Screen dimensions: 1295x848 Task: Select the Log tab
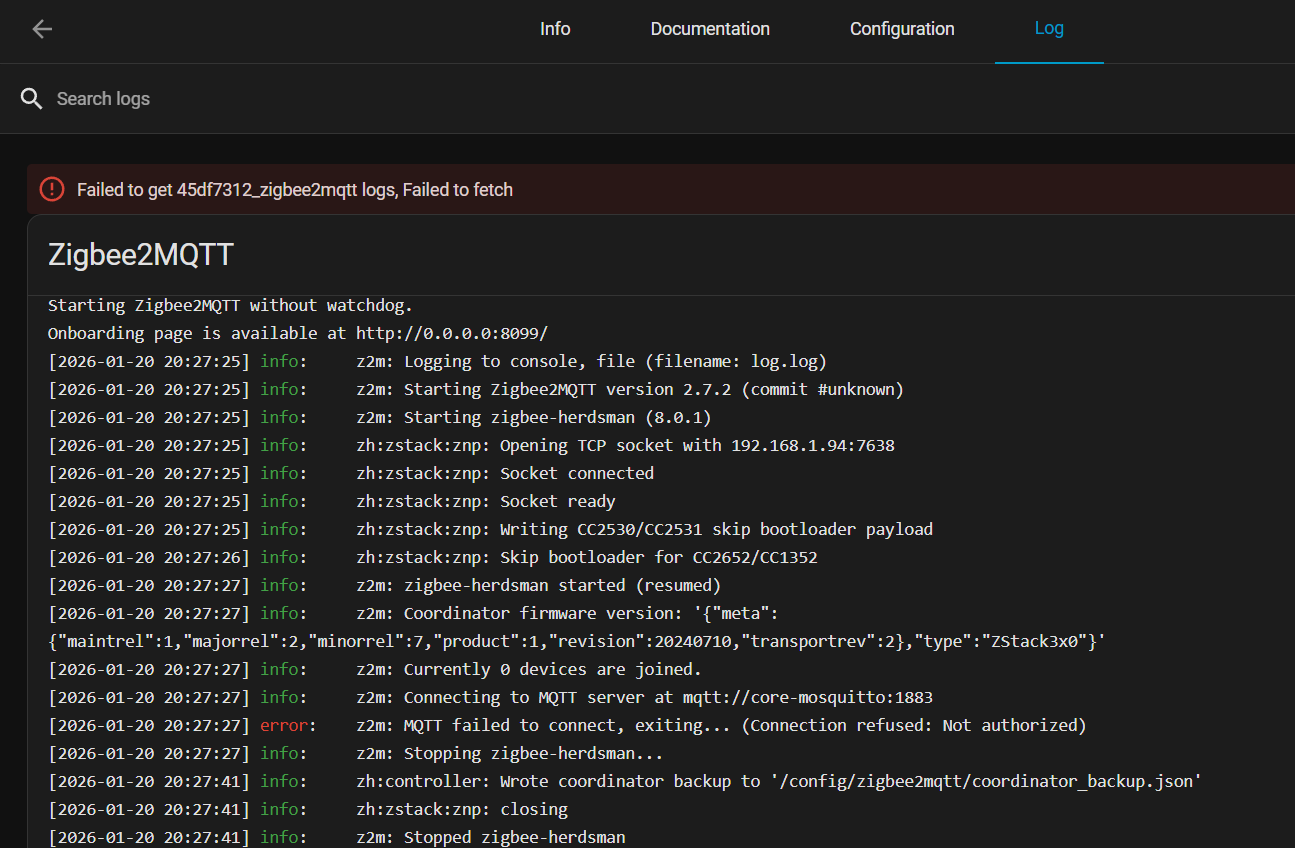[1049, 29]
